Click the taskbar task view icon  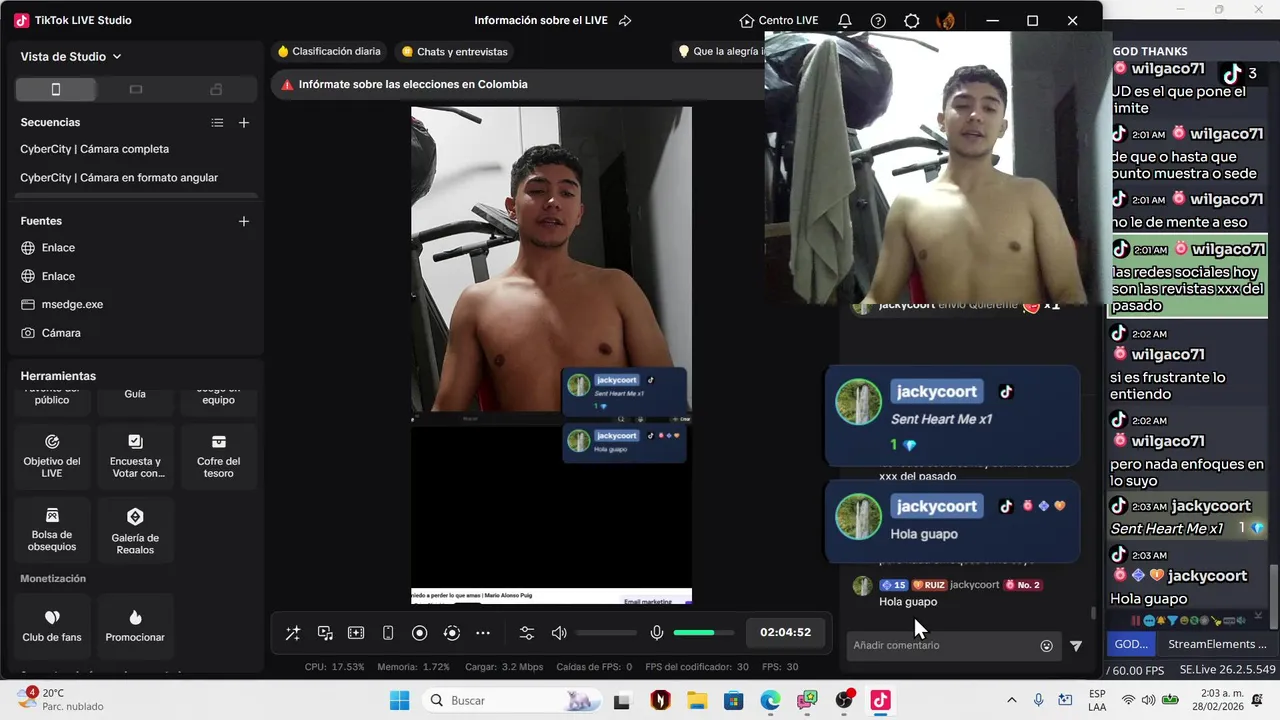[x=622, y=701]
